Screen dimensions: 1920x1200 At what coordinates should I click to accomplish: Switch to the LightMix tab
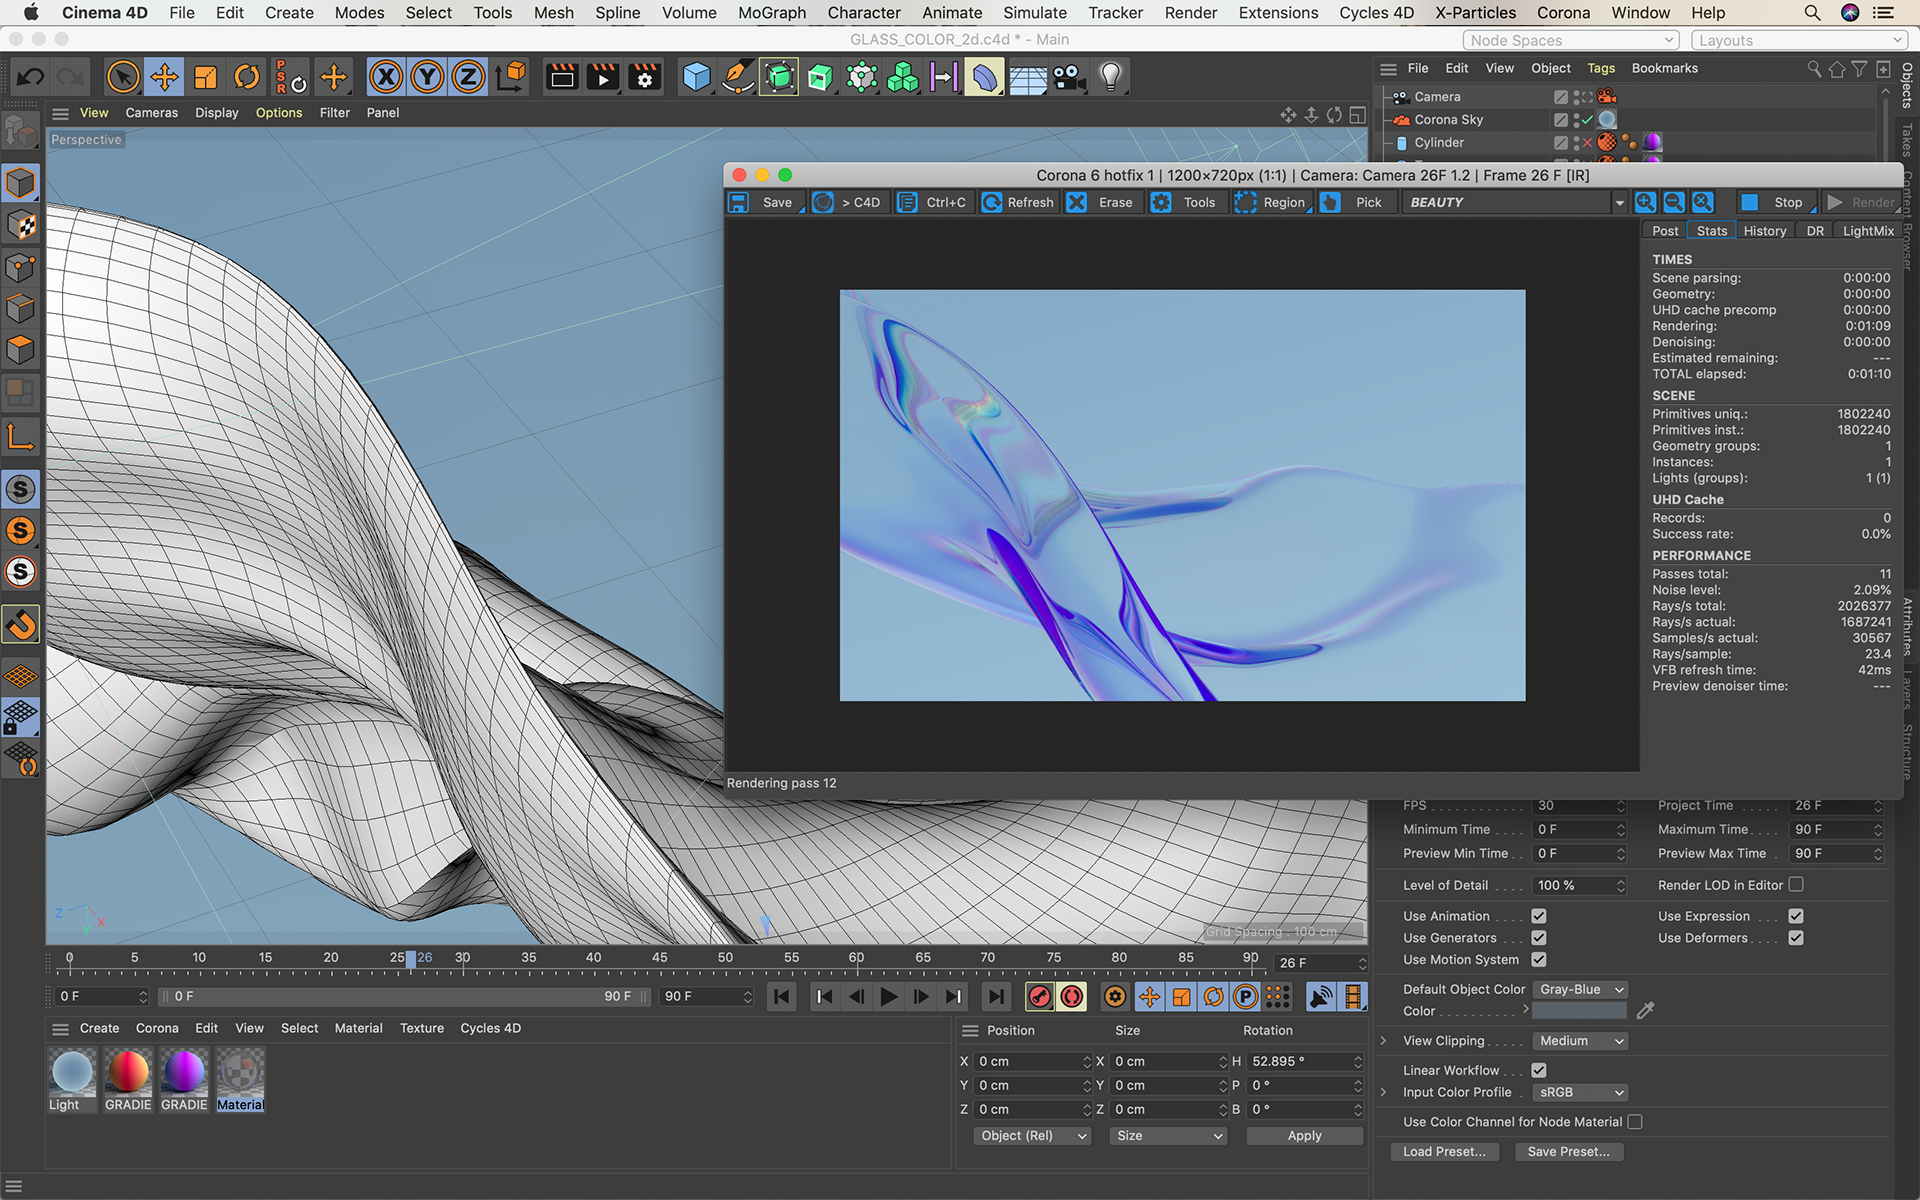click(1867, 231)
